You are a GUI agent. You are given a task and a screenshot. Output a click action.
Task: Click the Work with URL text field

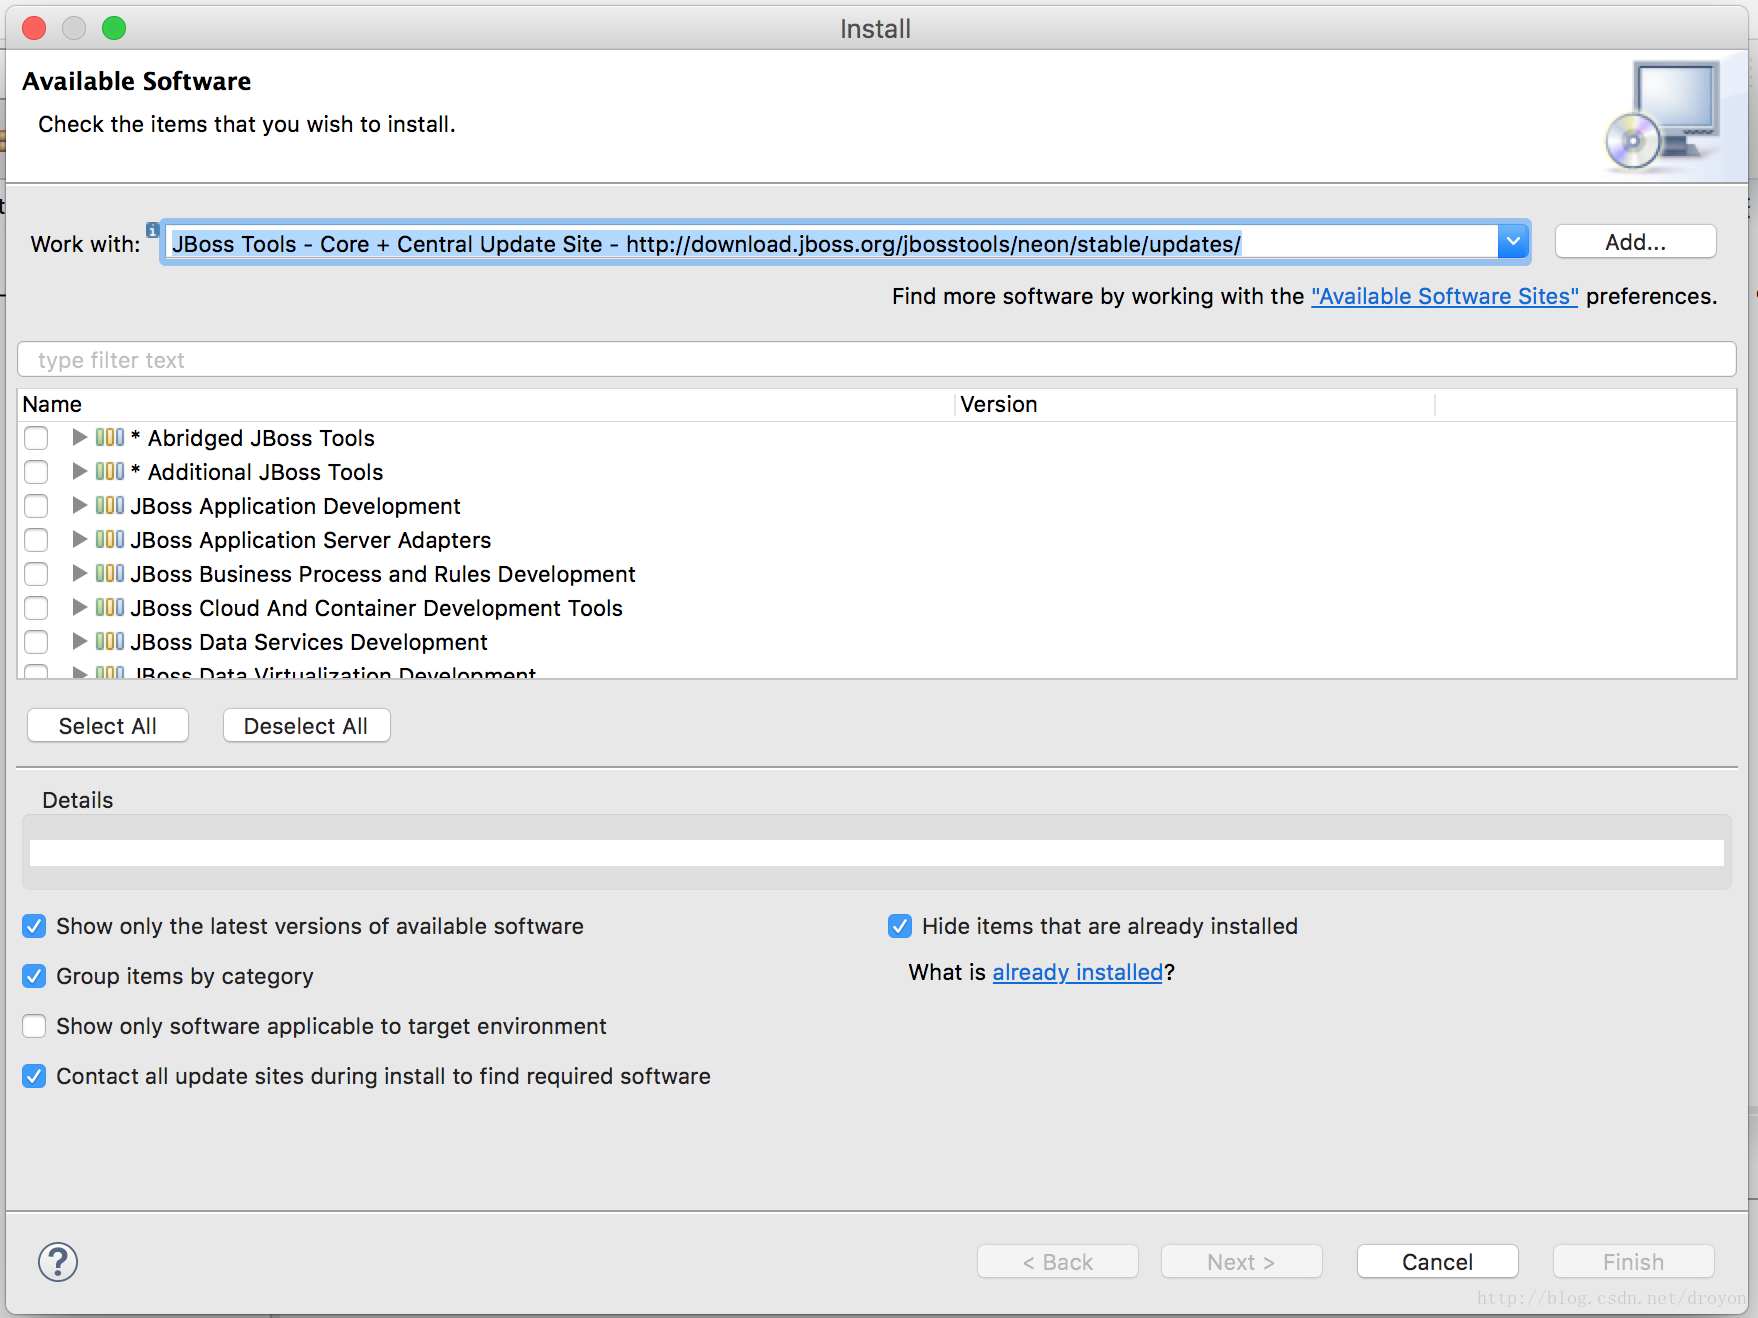tap(830, 243)
